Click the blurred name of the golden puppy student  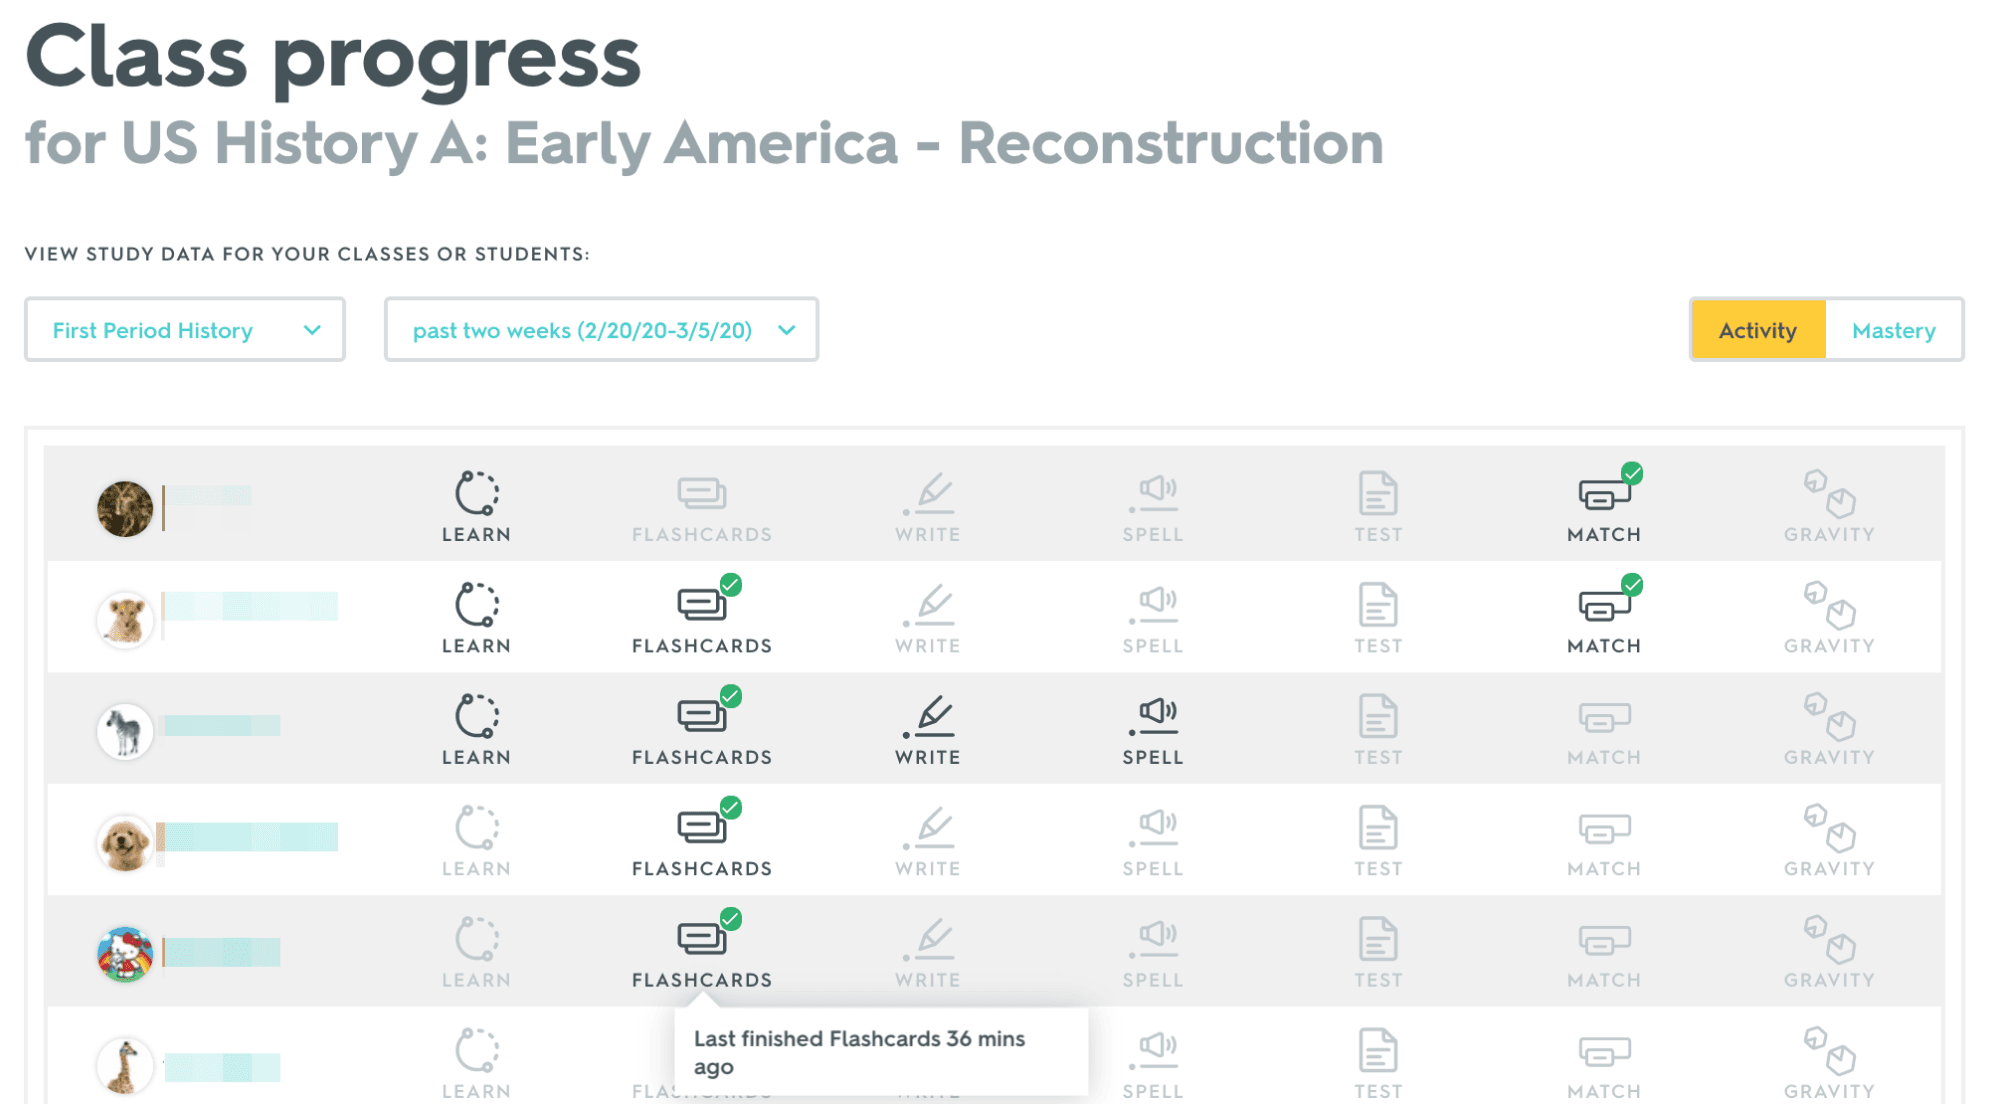251,837
